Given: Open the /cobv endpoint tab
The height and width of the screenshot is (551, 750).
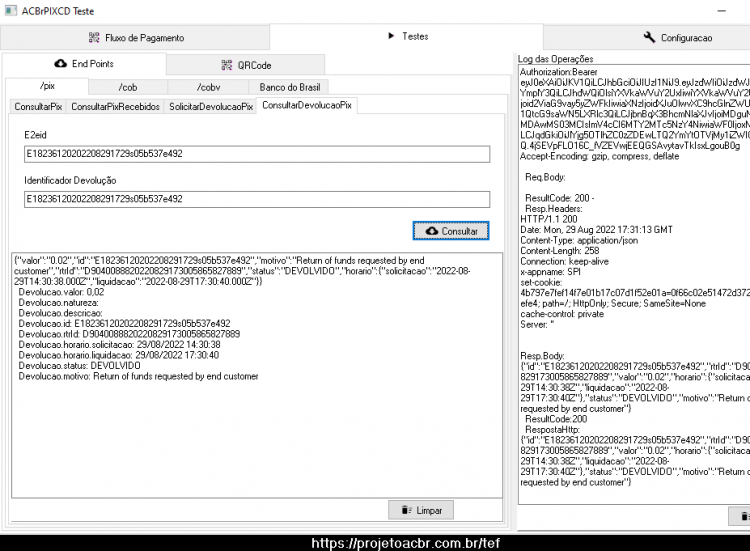Looking at the screenshot, I should tap(209, 88).
